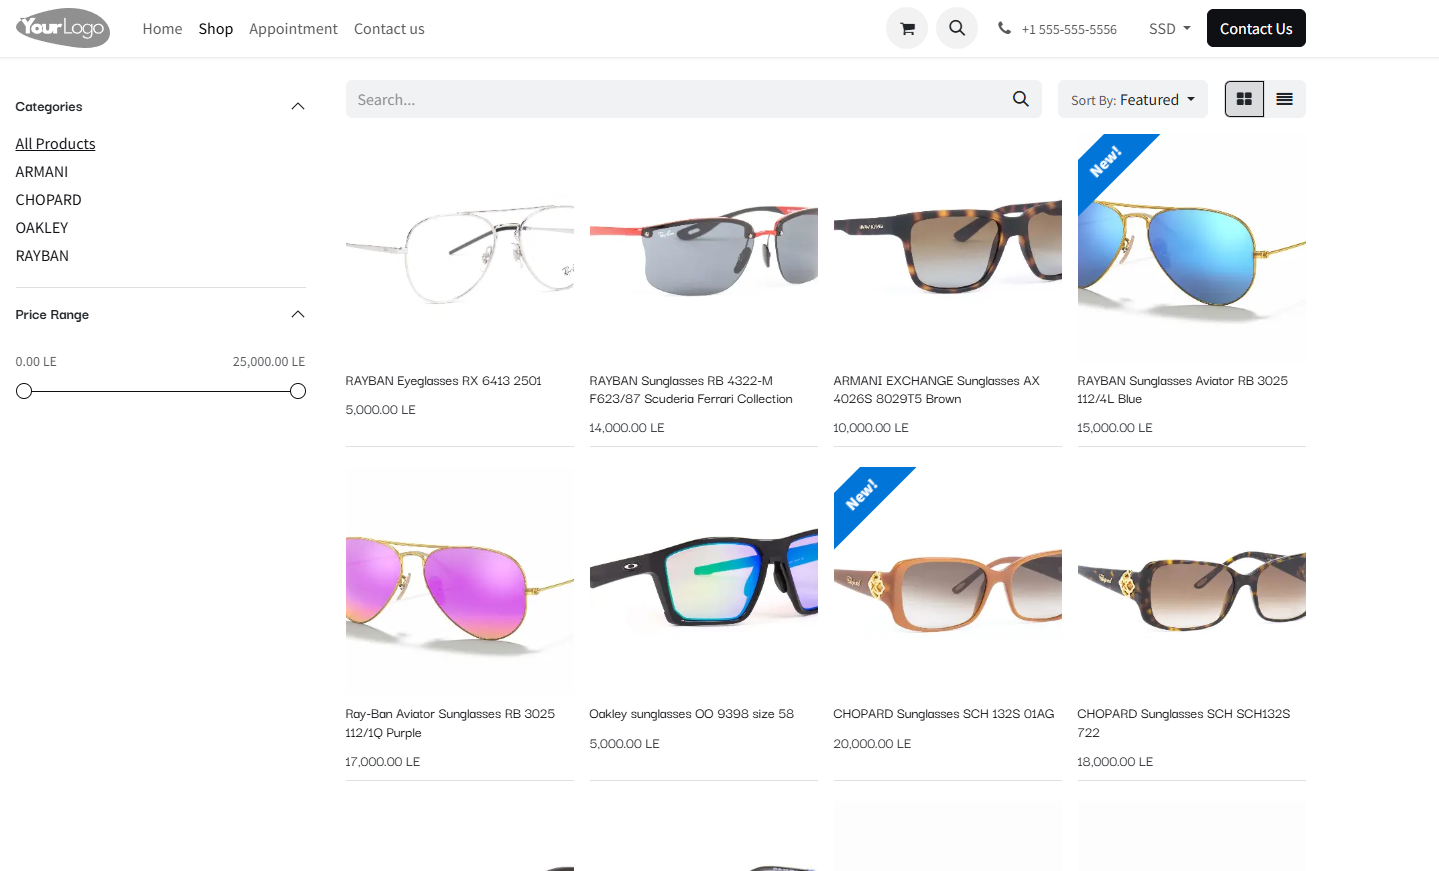Click the 0.00 LE minimum price label
The width and height of the screenshot is (1439, 871).
click(36, 362)
